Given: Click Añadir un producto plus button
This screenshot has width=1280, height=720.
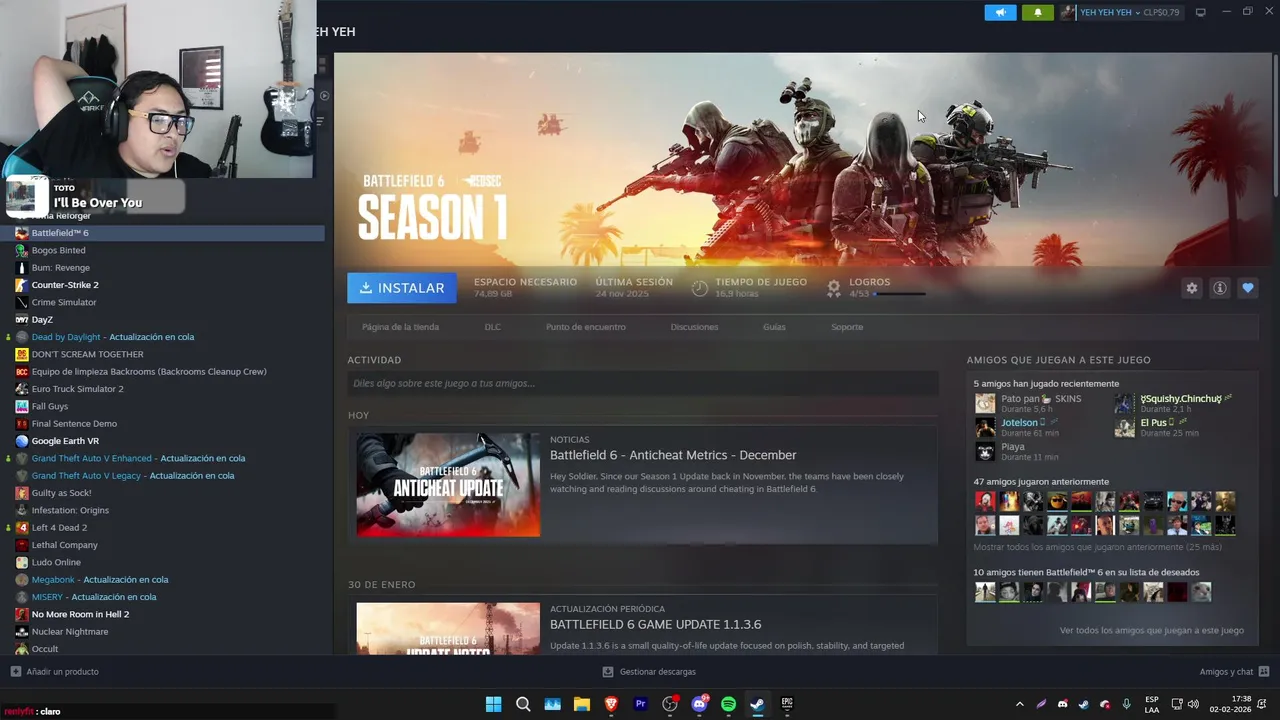Looking at the screenshot, I should [x=15, y=672].
